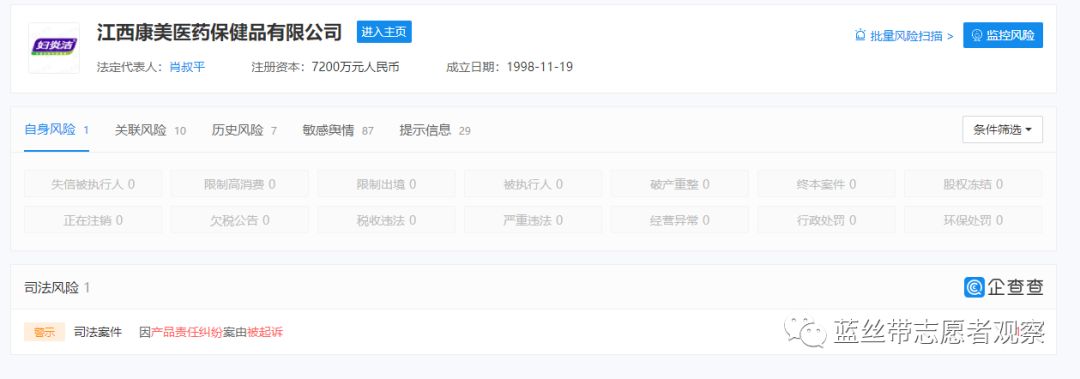This screenshot has width=1080, height=379.
Task: Click the 终本案件 0 filter
Action: [x=827, y=184]
